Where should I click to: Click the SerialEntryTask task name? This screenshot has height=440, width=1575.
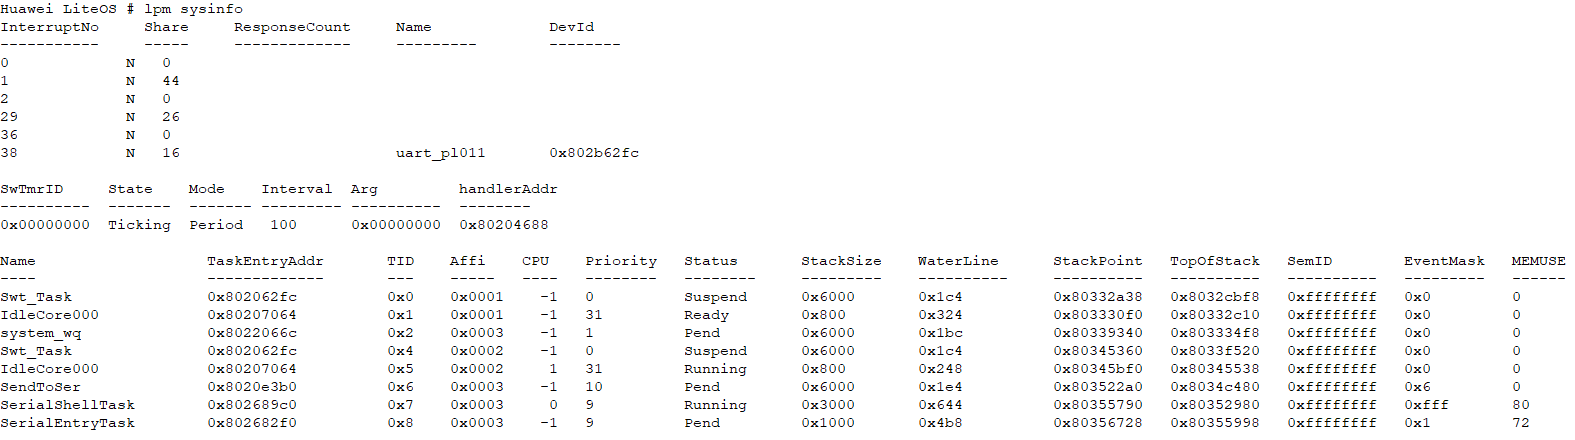(x=67, y=423)
